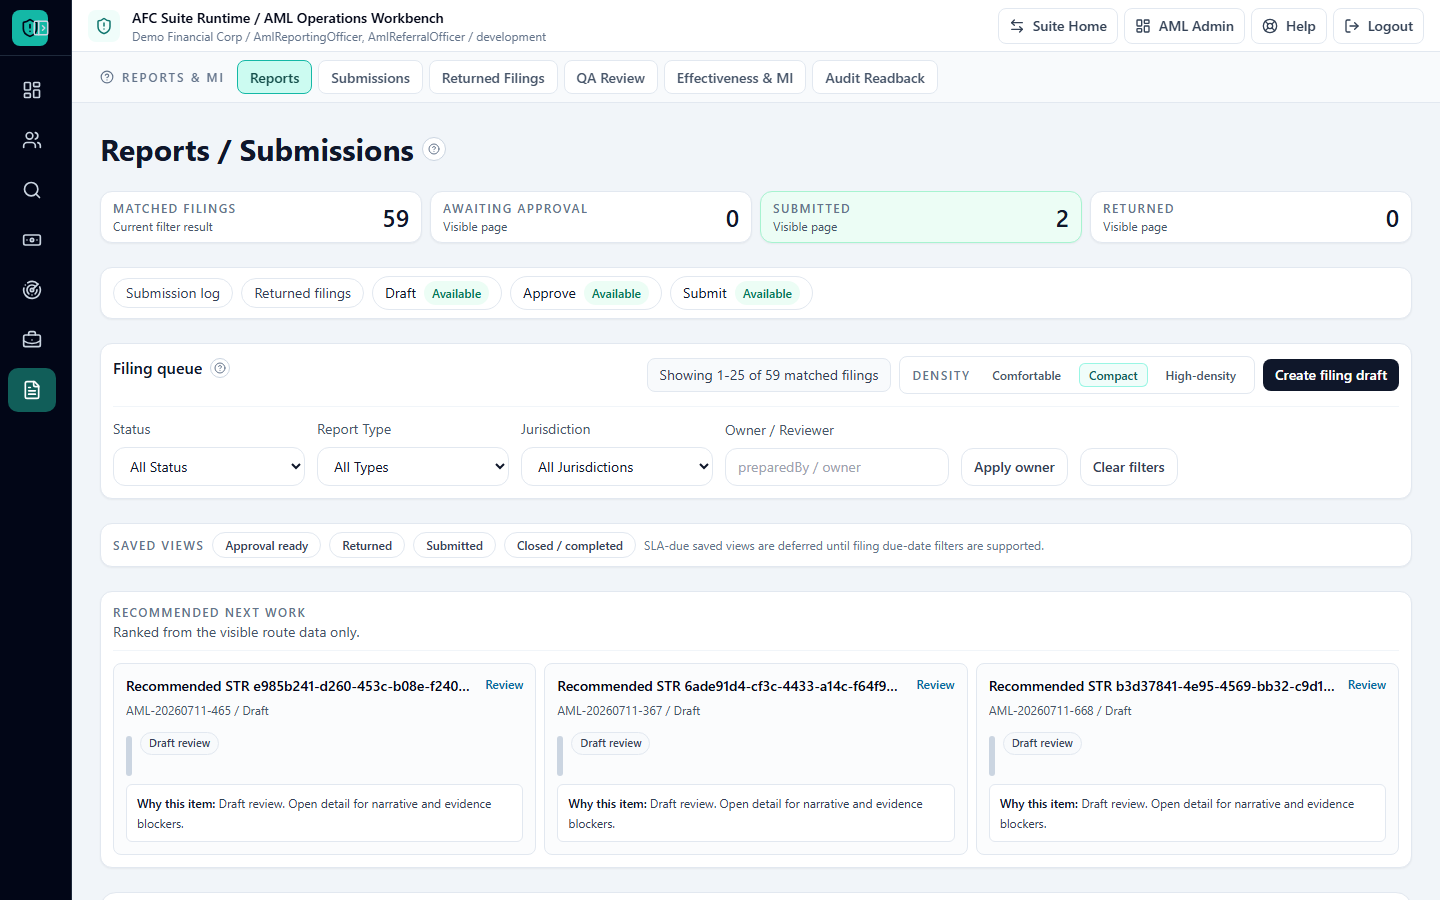
Task: Click Draft review tag on AML-20260711-668
Action: tap(1042, 743)
